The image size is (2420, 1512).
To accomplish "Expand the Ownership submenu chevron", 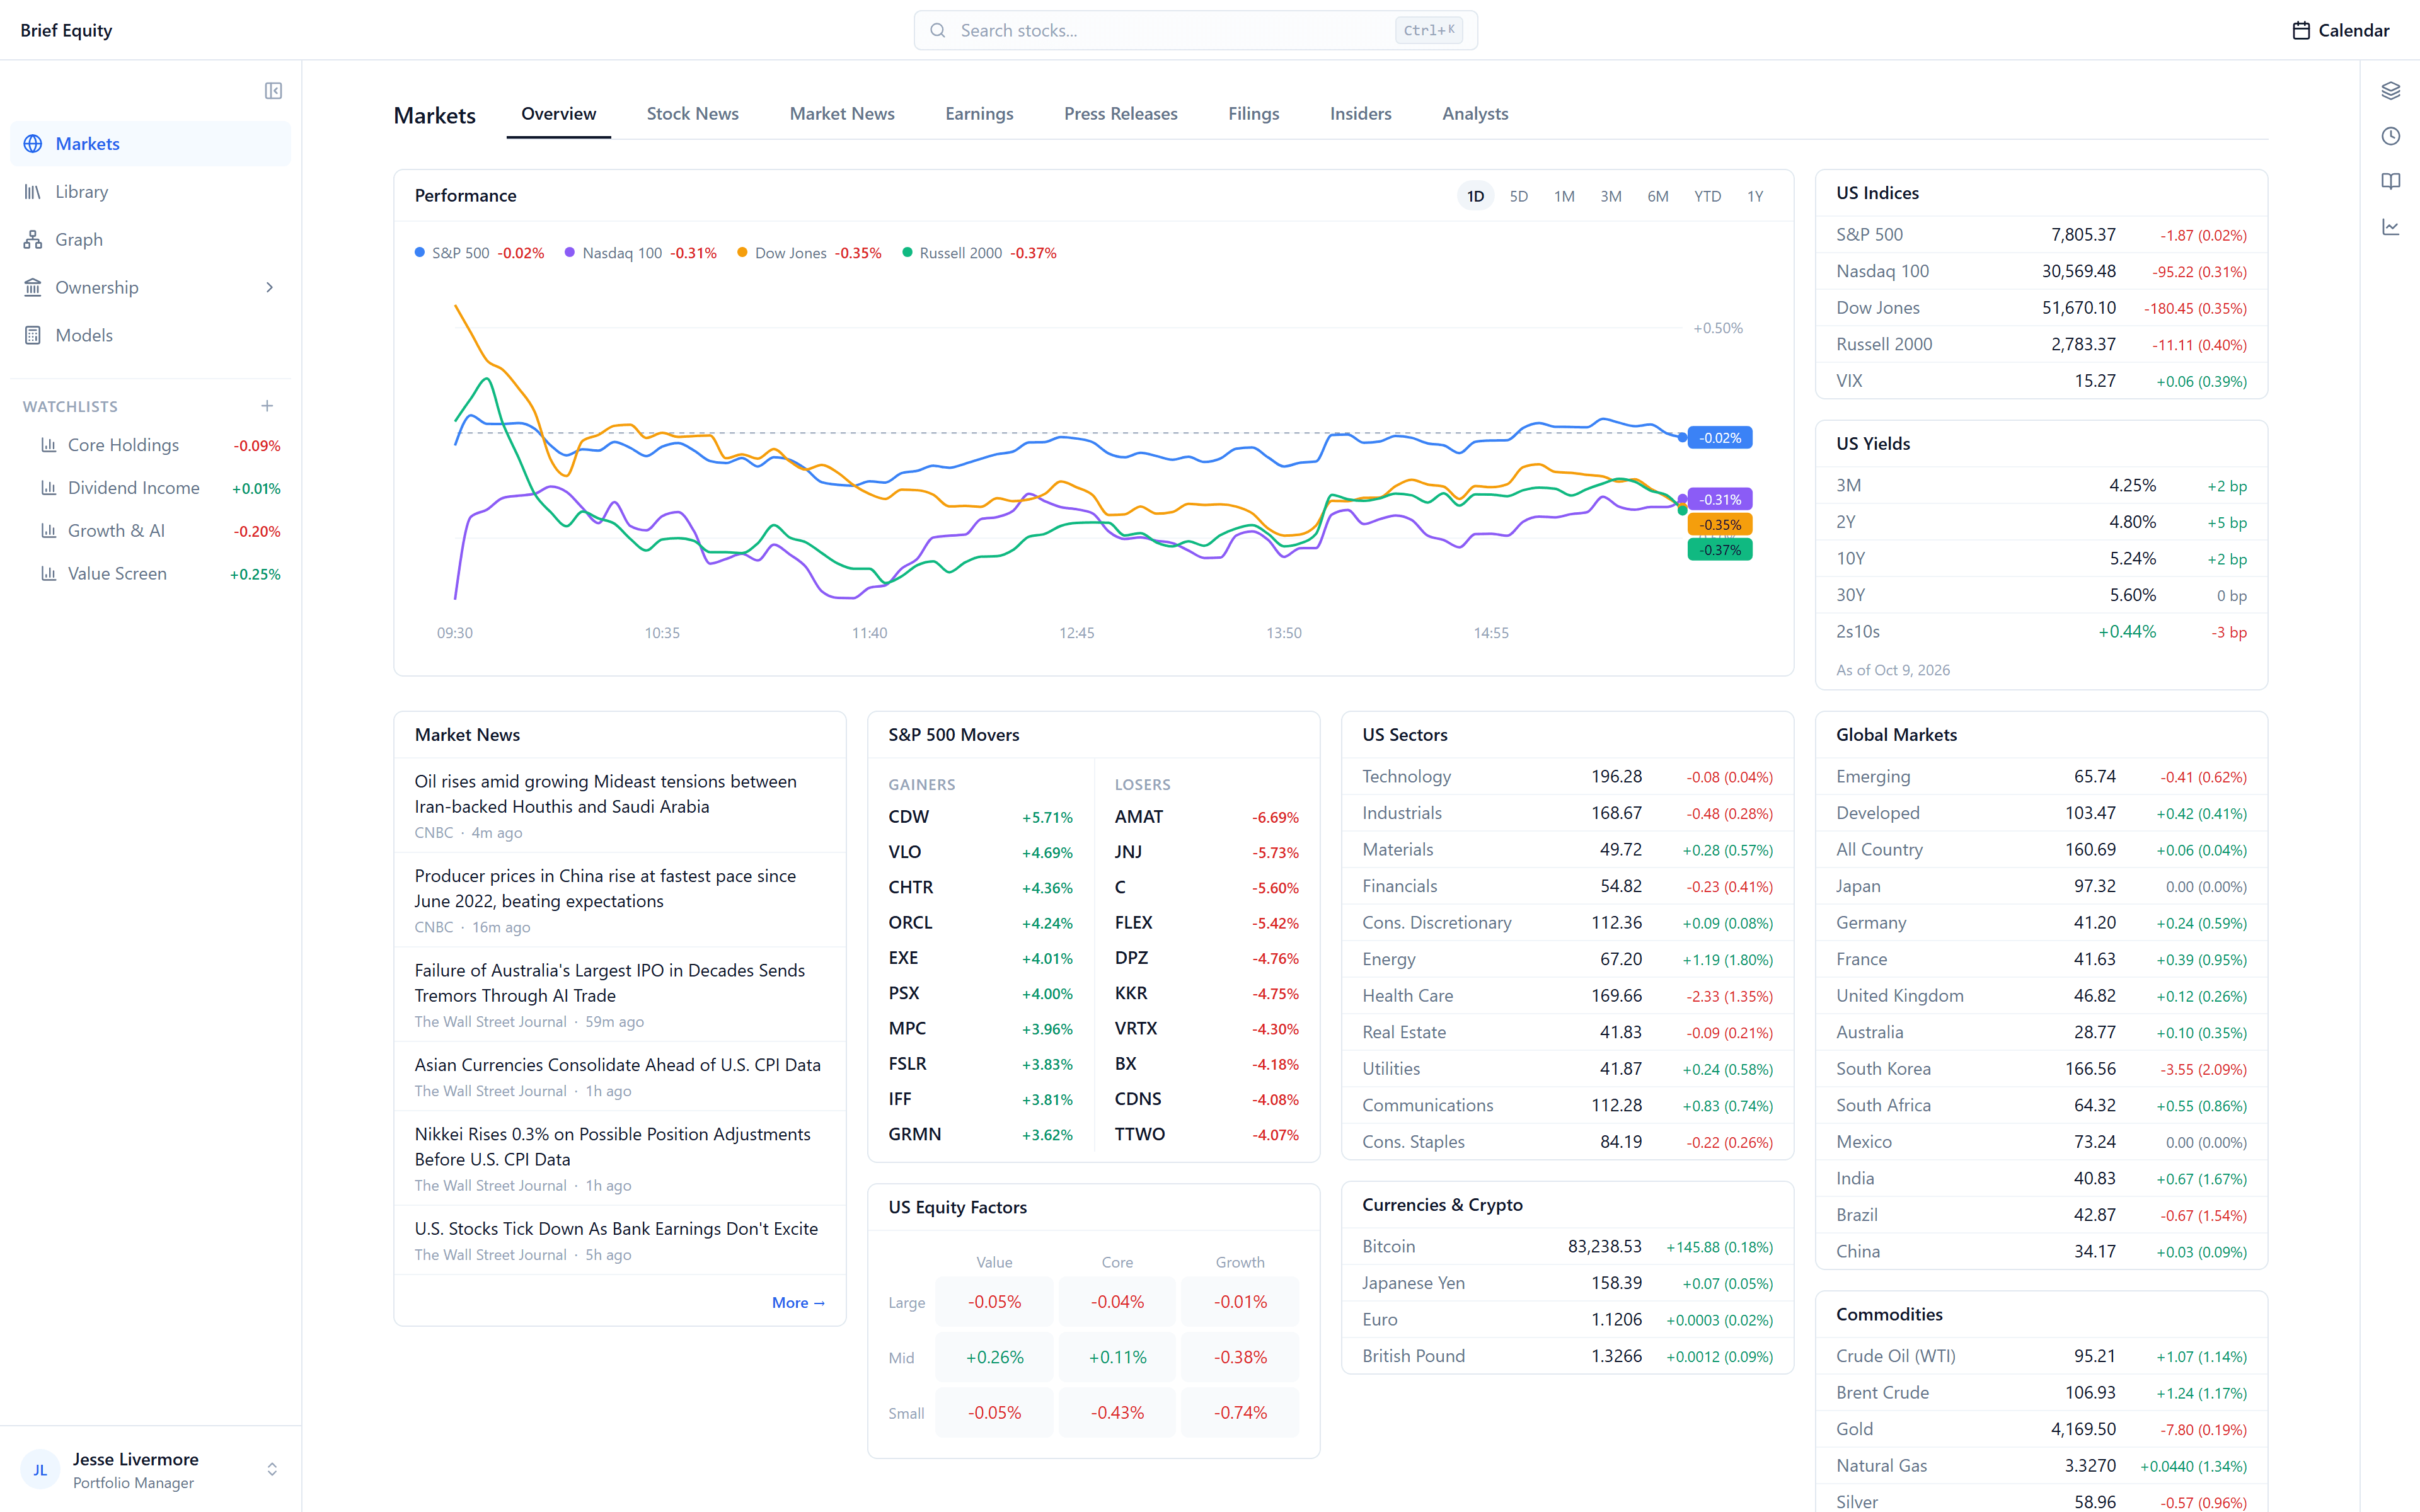I will click(269, 288).
